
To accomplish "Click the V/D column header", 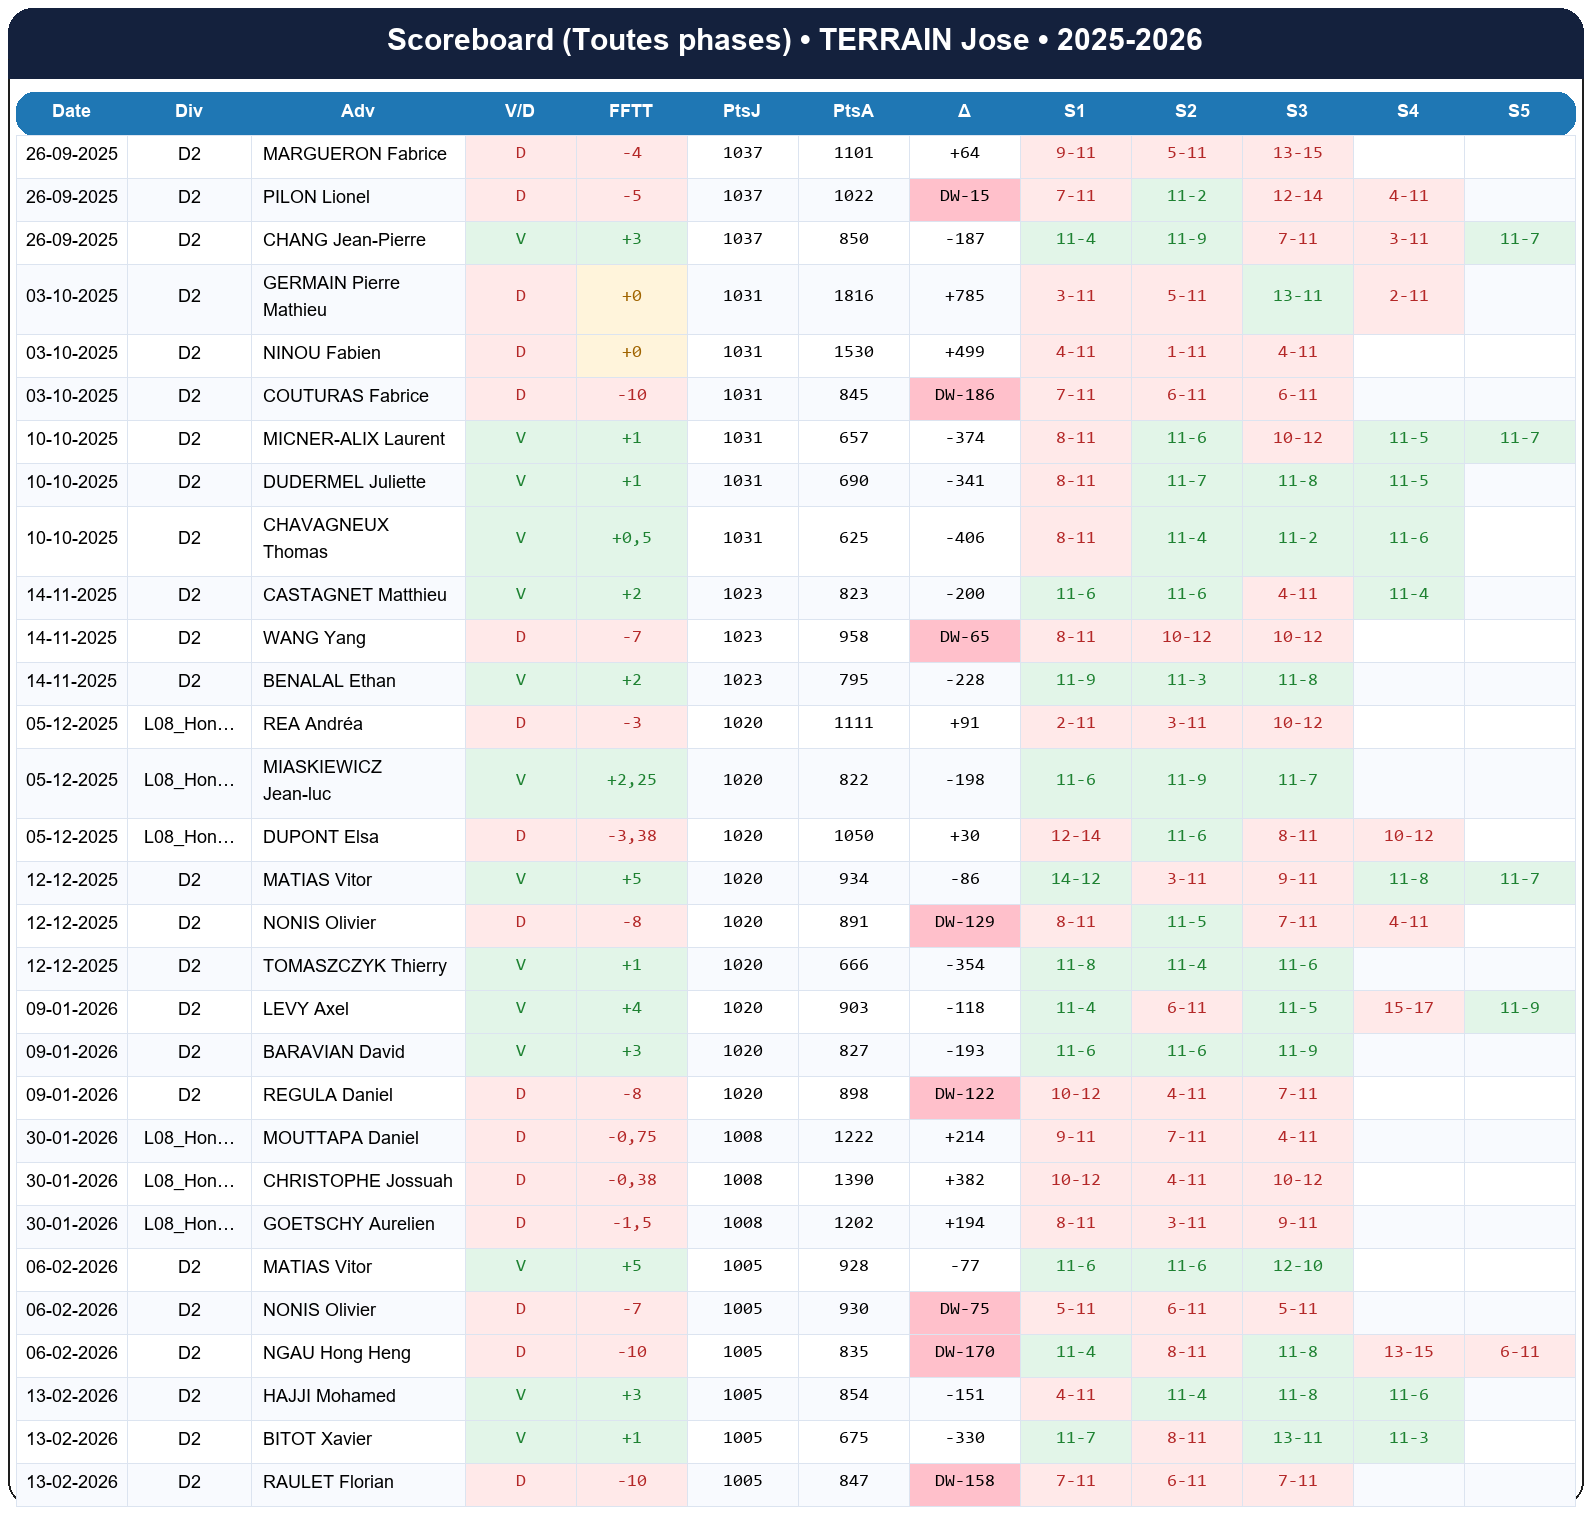I will click(x=520, y=111).
